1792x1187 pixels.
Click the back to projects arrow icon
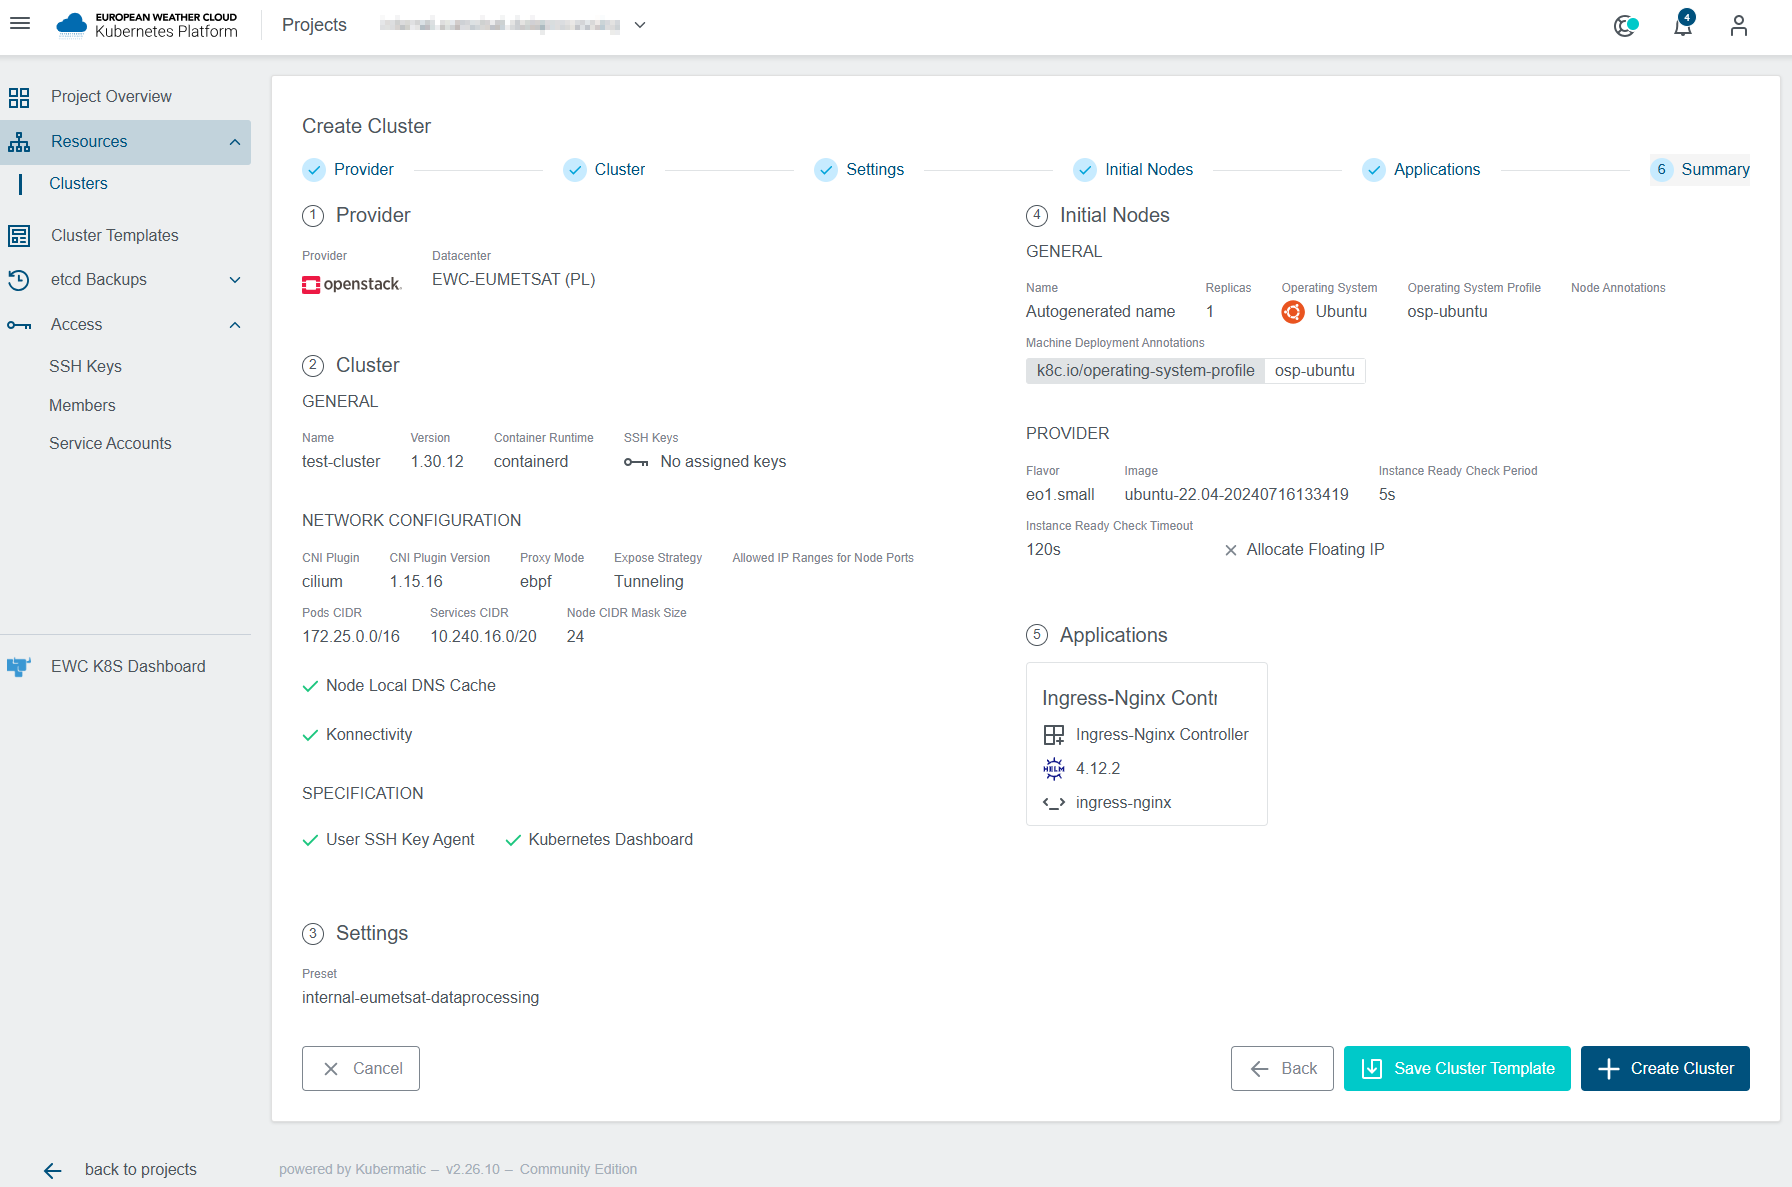coord(53,1170)
